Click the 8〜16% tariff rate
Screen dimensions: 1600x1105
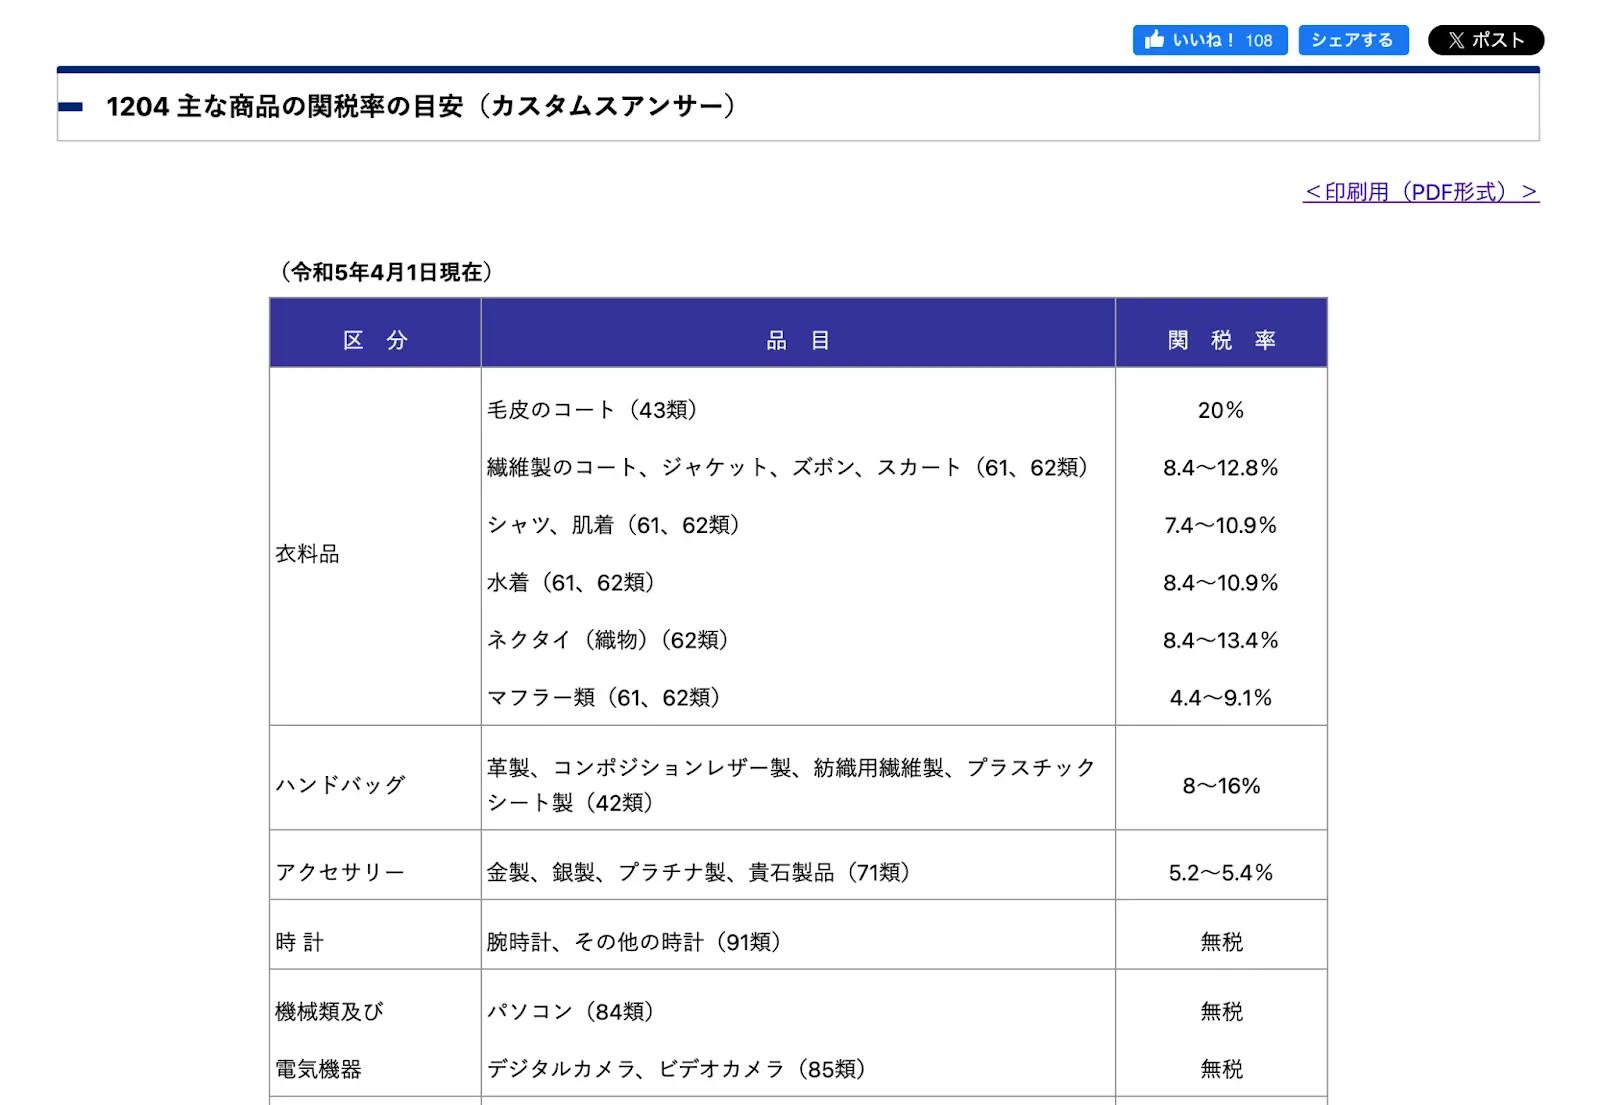point(1221,785)
